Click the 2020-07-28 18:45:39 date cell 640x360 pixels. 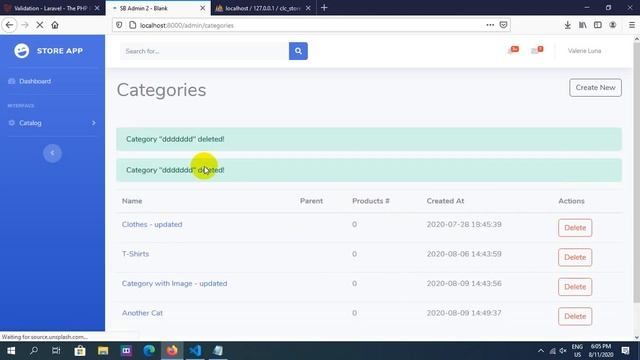pyautogui.click(x=464, y=224)
